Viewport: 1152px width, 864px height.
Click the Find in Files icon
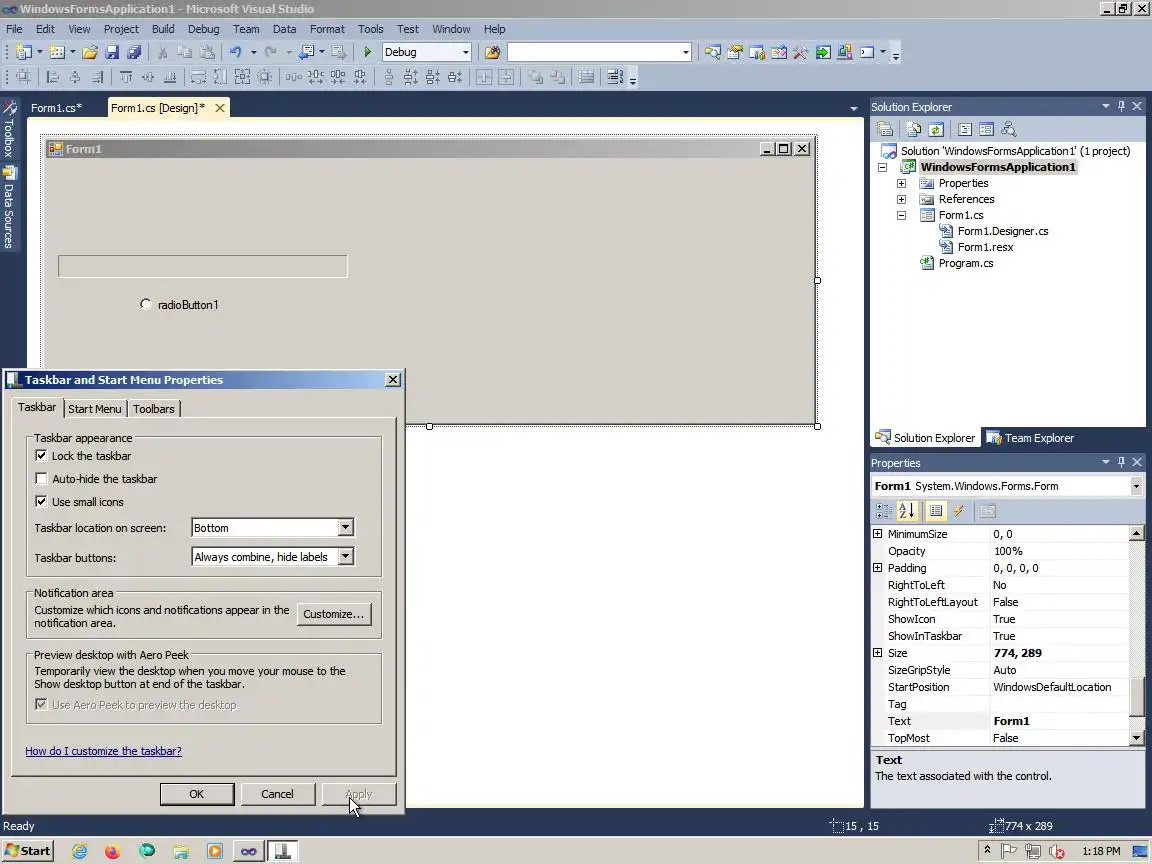click(x=492, y=52)
